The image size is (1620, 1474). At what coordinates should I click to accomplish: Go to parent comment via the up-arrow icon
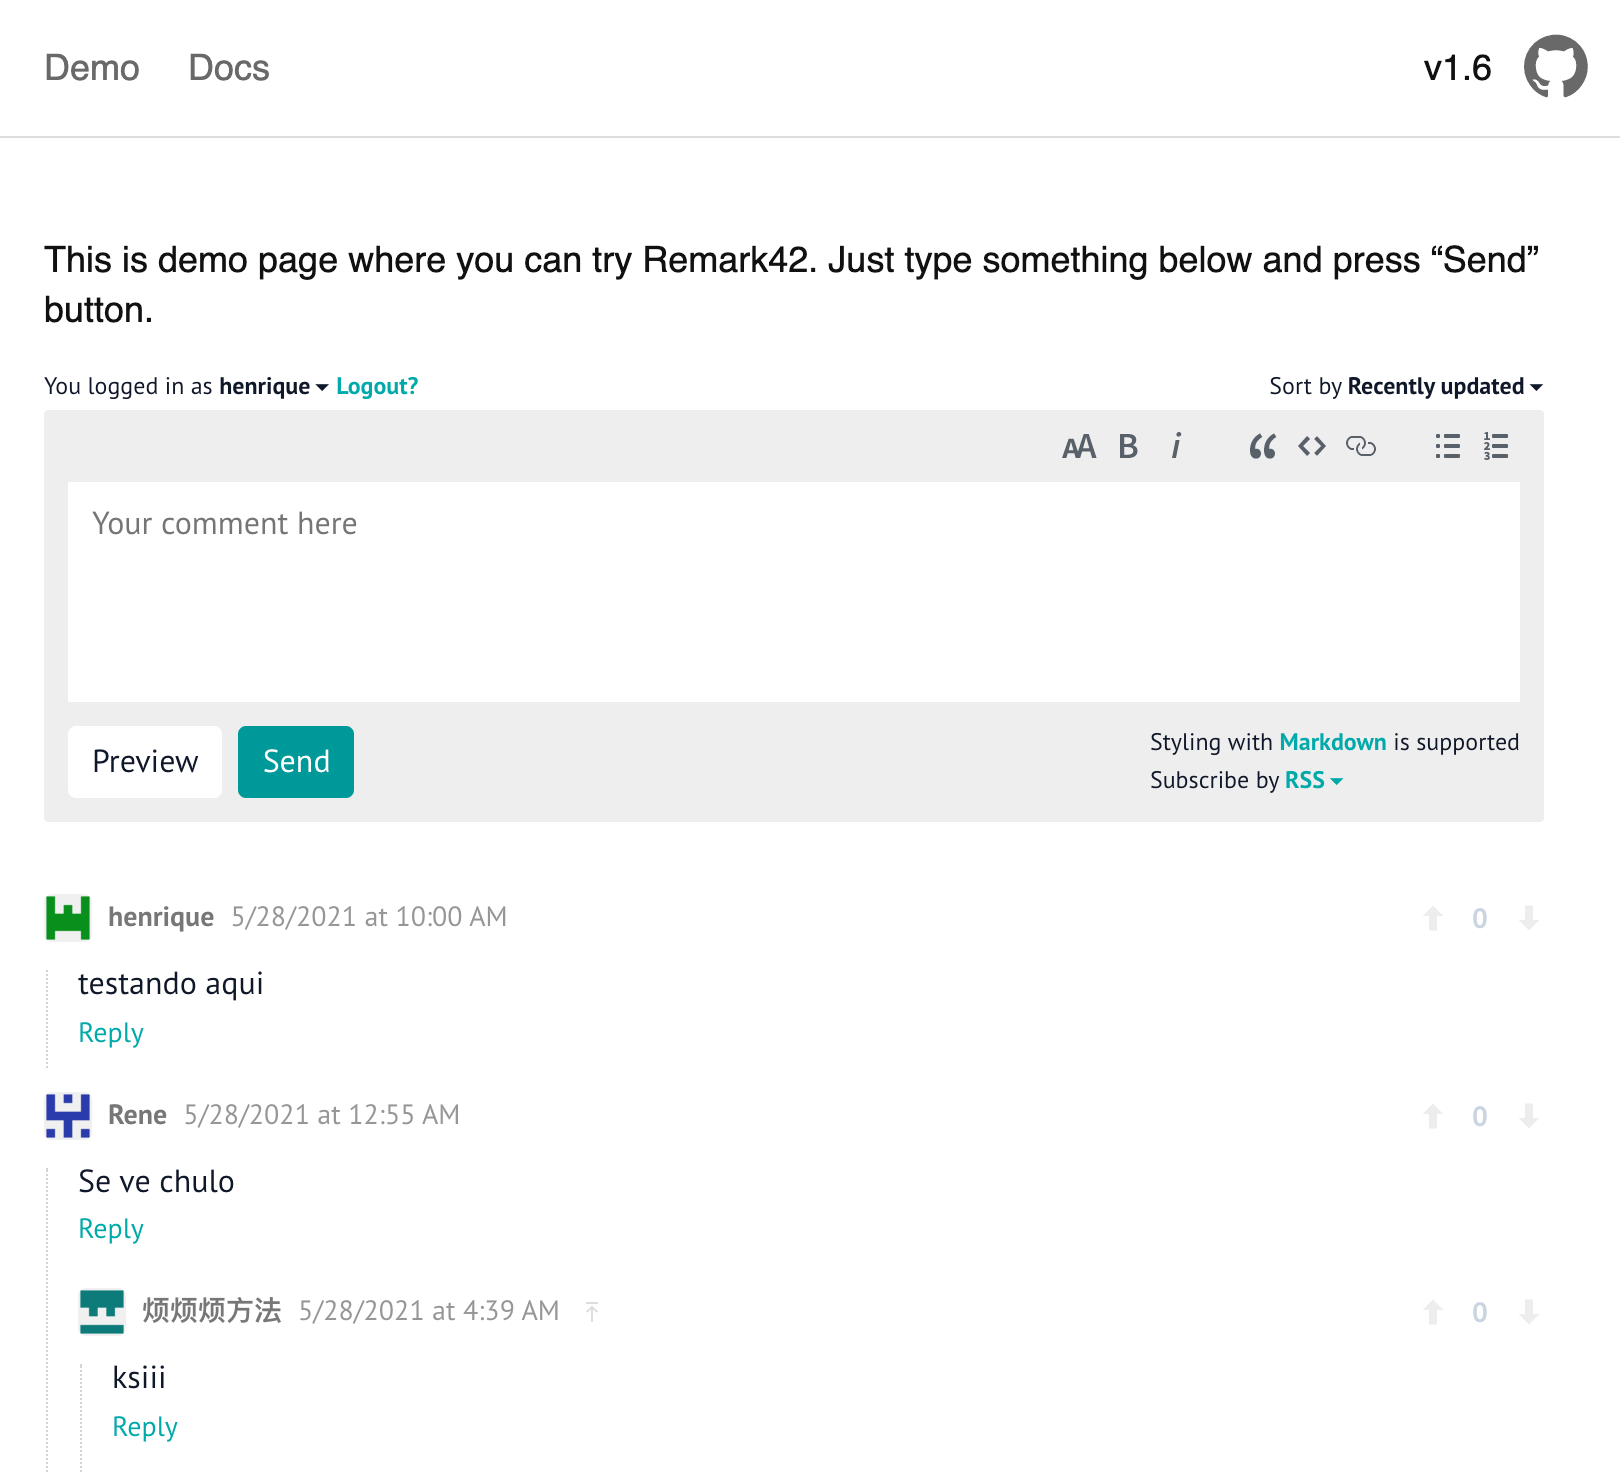coord(592,1311)
